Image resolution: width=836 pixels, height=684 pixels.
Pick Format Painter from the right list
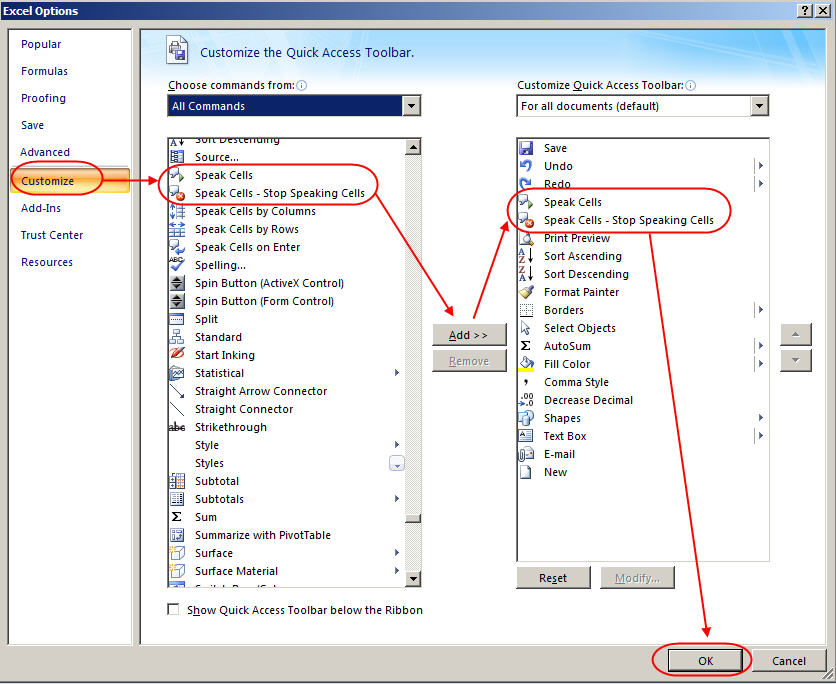[x=585, y=292]
